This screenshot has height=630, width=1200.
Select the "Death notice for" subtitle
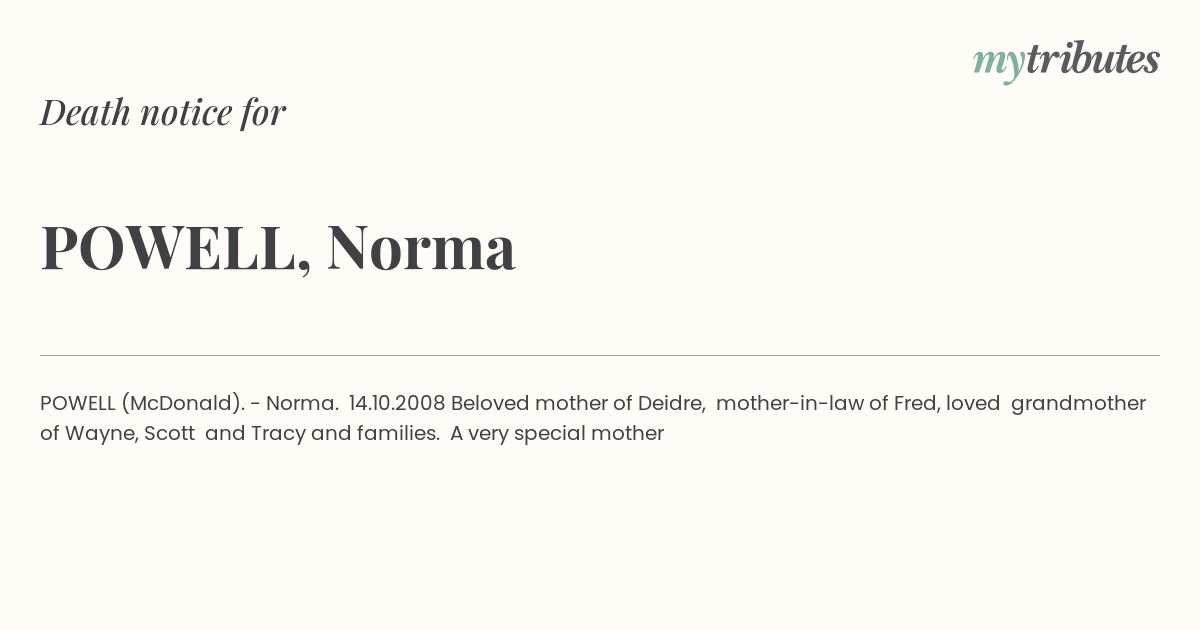coord(163,112)
